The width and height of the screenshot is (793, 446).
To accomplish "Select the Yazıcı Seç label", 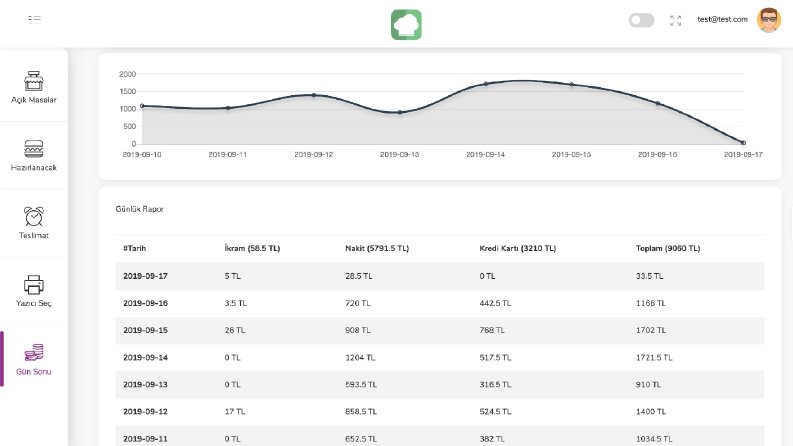I will pyautogui.click(x=34, y=303).
